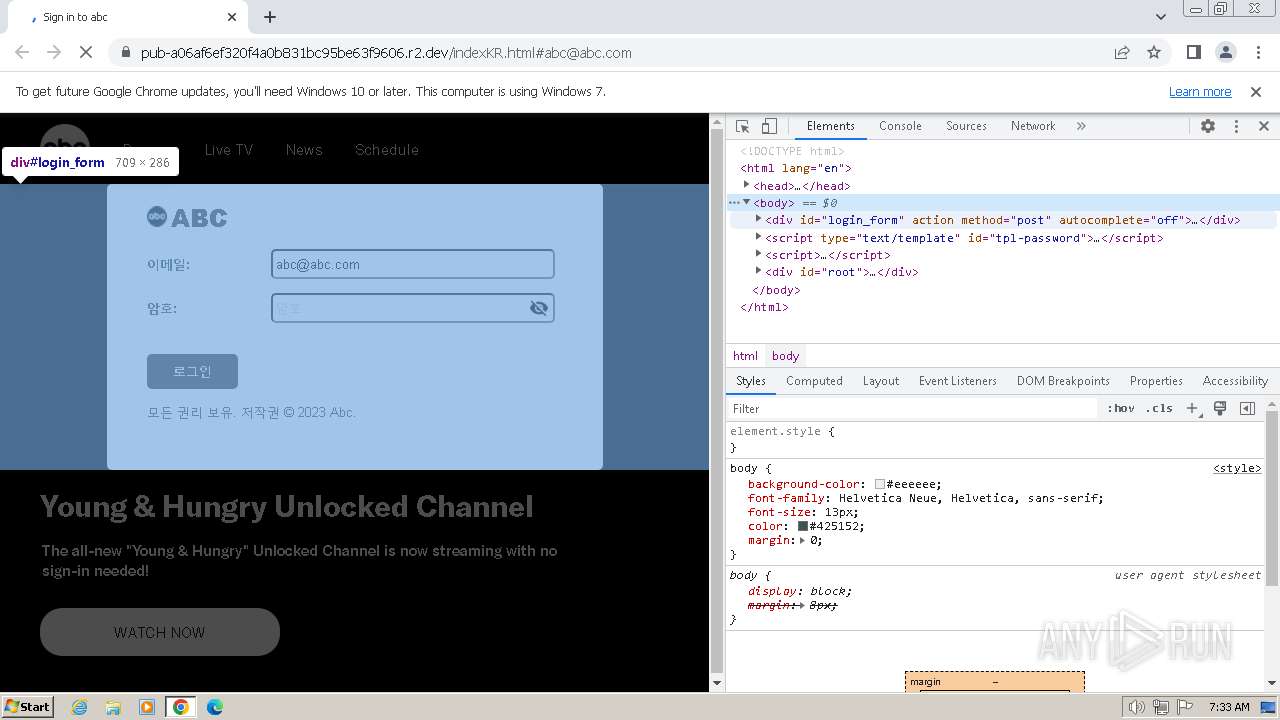Add a new style rule with plus icon
The image size is (1280, 720).
click(1193, 408)
